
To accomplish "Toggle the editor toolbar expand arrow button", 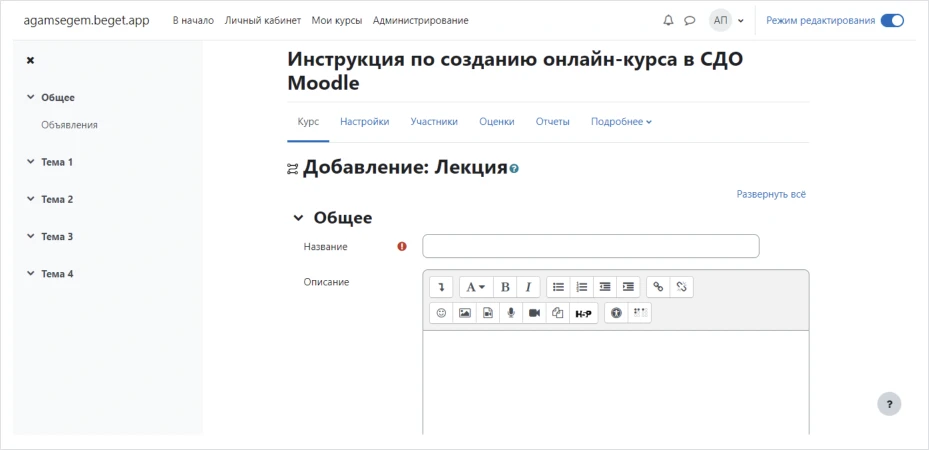I will click(441, 287).
